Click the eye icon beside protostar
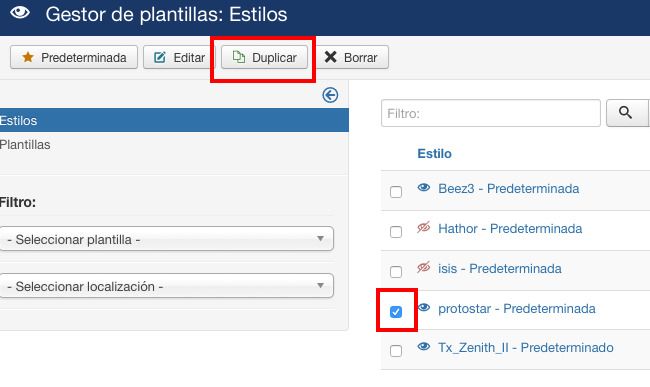The width and height of the screenshot is (650, 387). coord(424,307)
